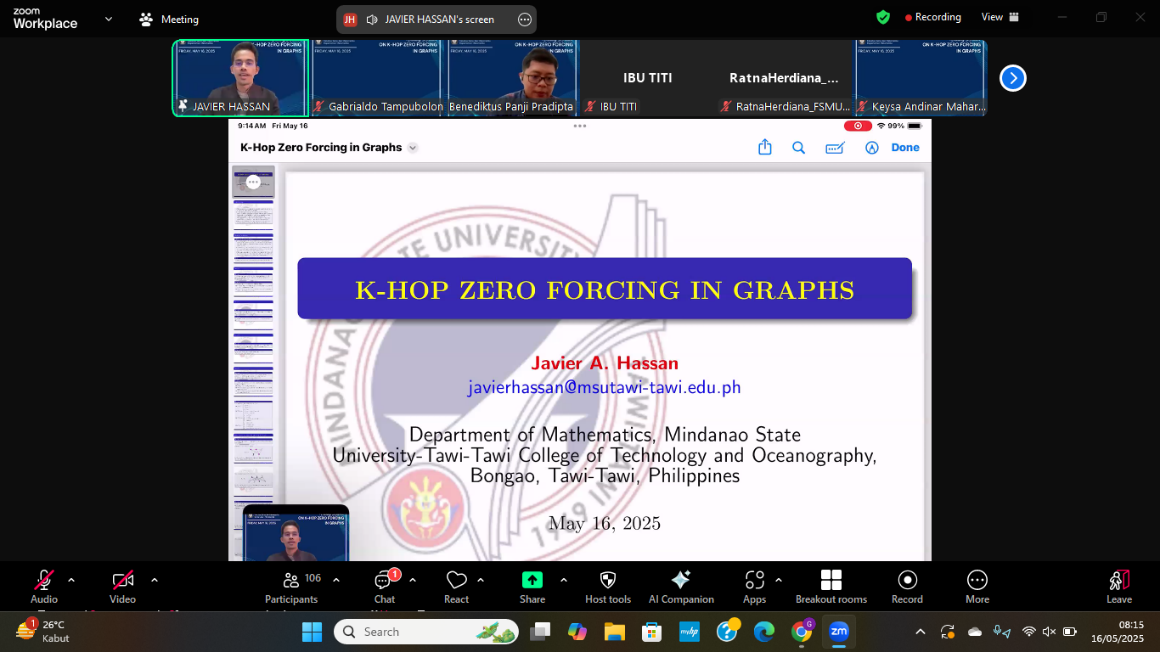
Task: Open Windows taskbar Search box
Action: (426, 632)
